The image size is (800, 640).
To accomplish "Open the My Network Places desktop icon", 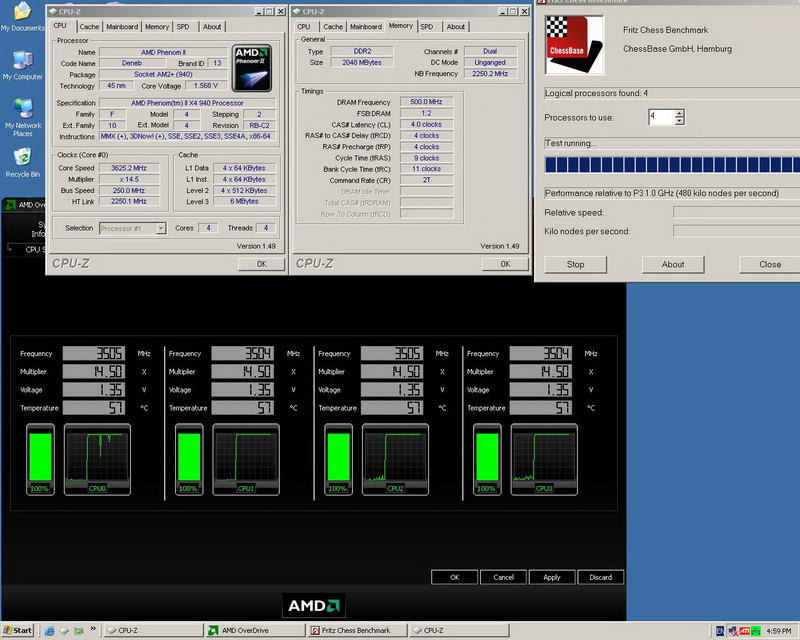I will point(22,117).
